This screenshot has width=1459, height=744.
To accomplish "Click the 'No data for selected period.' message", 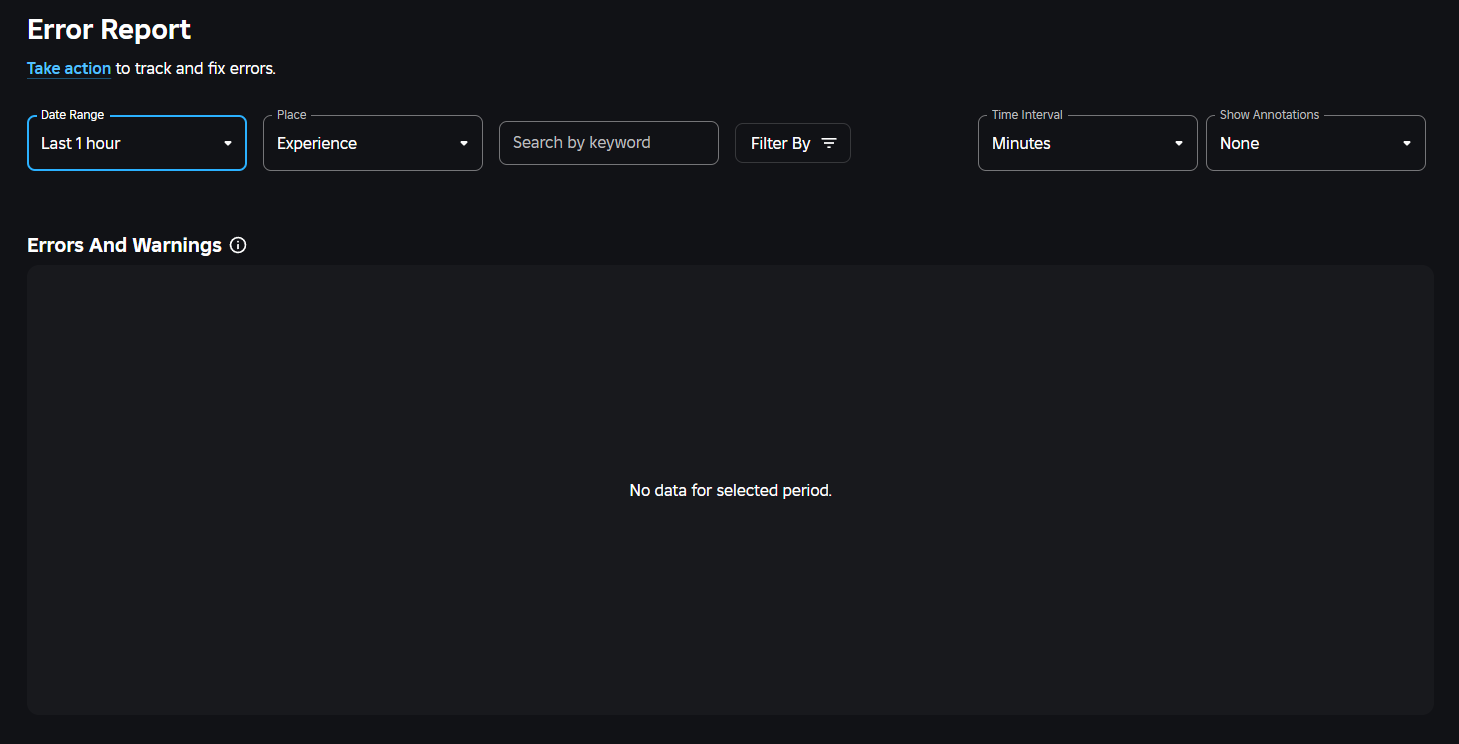I will click(x=731, y=490).
